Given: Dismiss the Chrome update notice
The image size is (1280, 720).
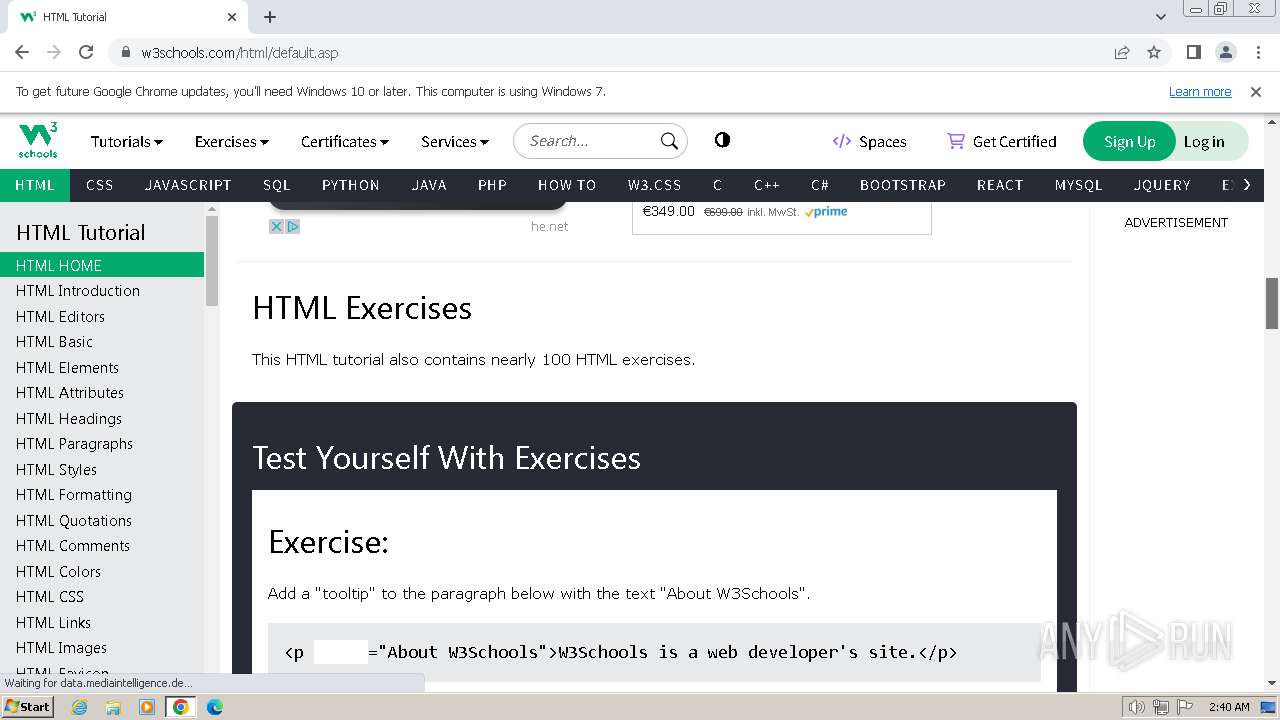Looking at the screenshot, I should 1256,91.
